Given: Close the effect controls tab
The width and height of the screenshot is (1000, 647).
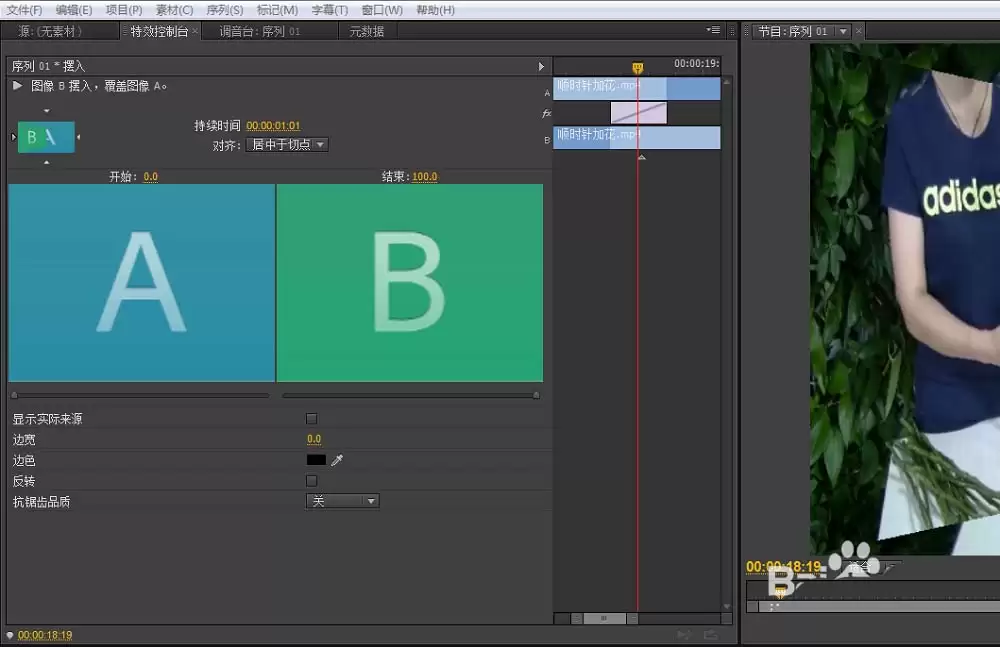Looking at the screenshot, I should [195, 31].
